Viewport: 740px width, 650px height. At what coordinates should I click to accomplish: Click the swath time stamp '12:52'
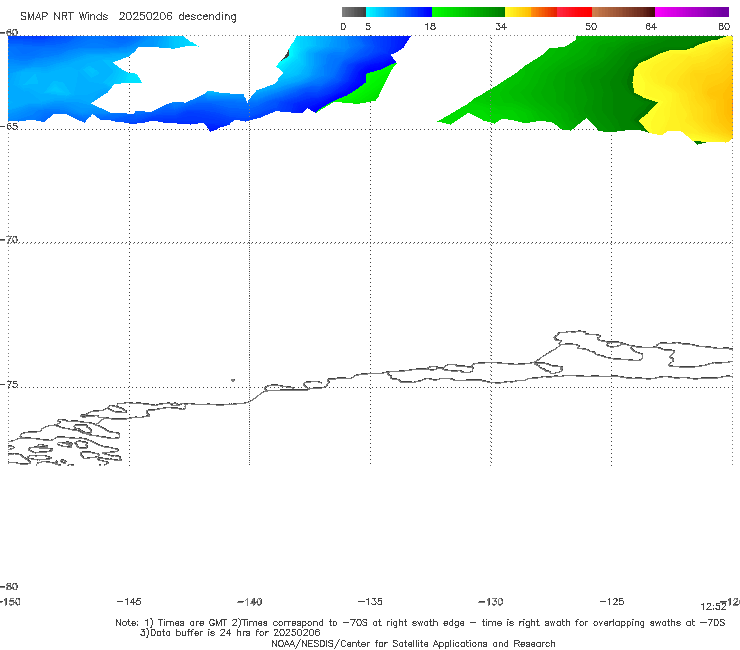click(713, 607)
